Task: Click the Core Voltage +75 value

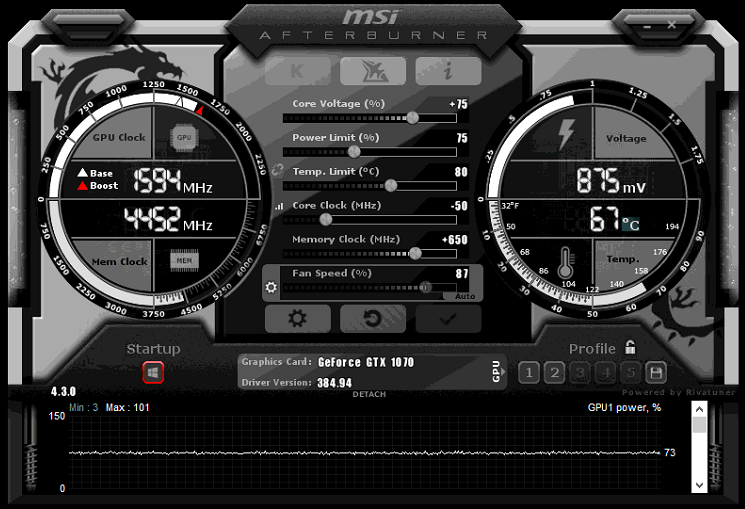Action: (x=458, y=104)
